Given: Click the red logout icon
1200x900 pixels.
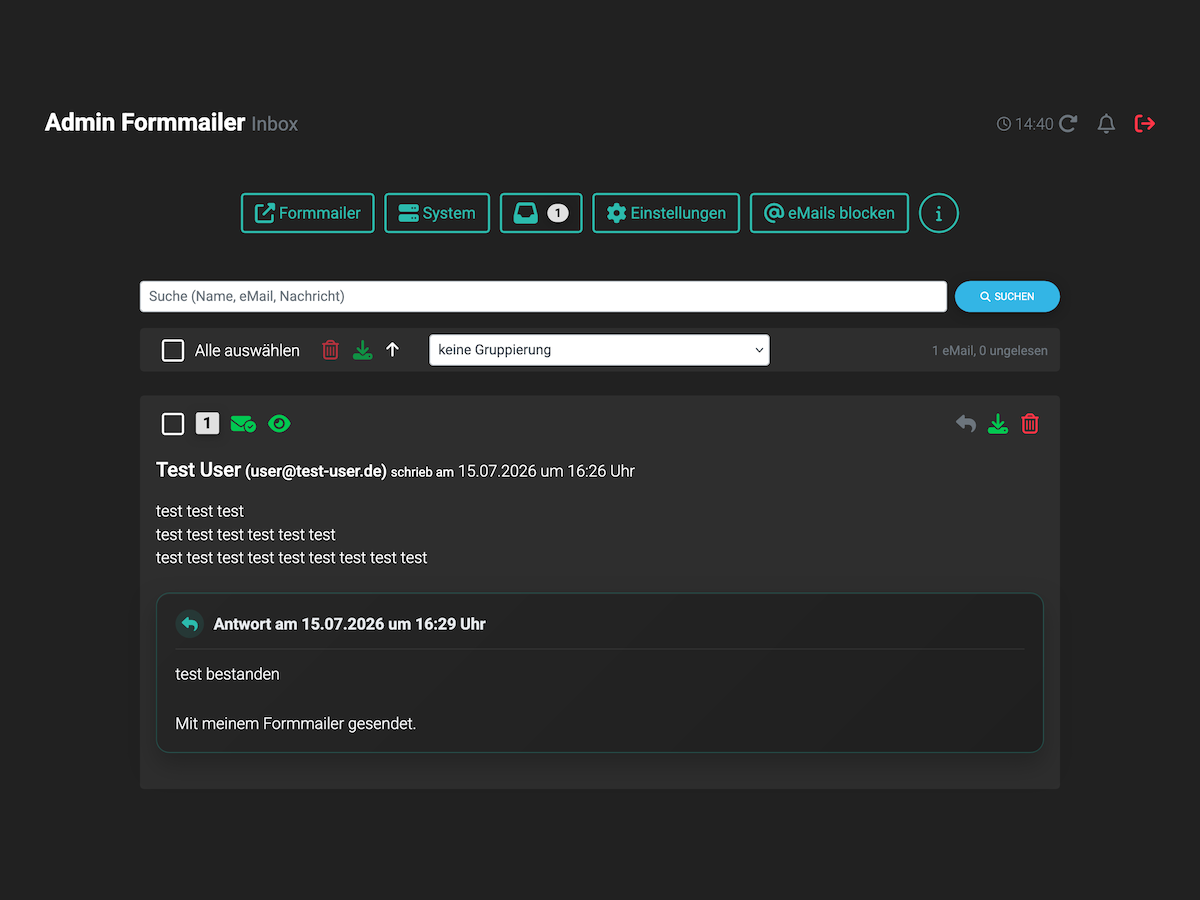Looking at the screenshot, I should click(x=1145, y=124).
